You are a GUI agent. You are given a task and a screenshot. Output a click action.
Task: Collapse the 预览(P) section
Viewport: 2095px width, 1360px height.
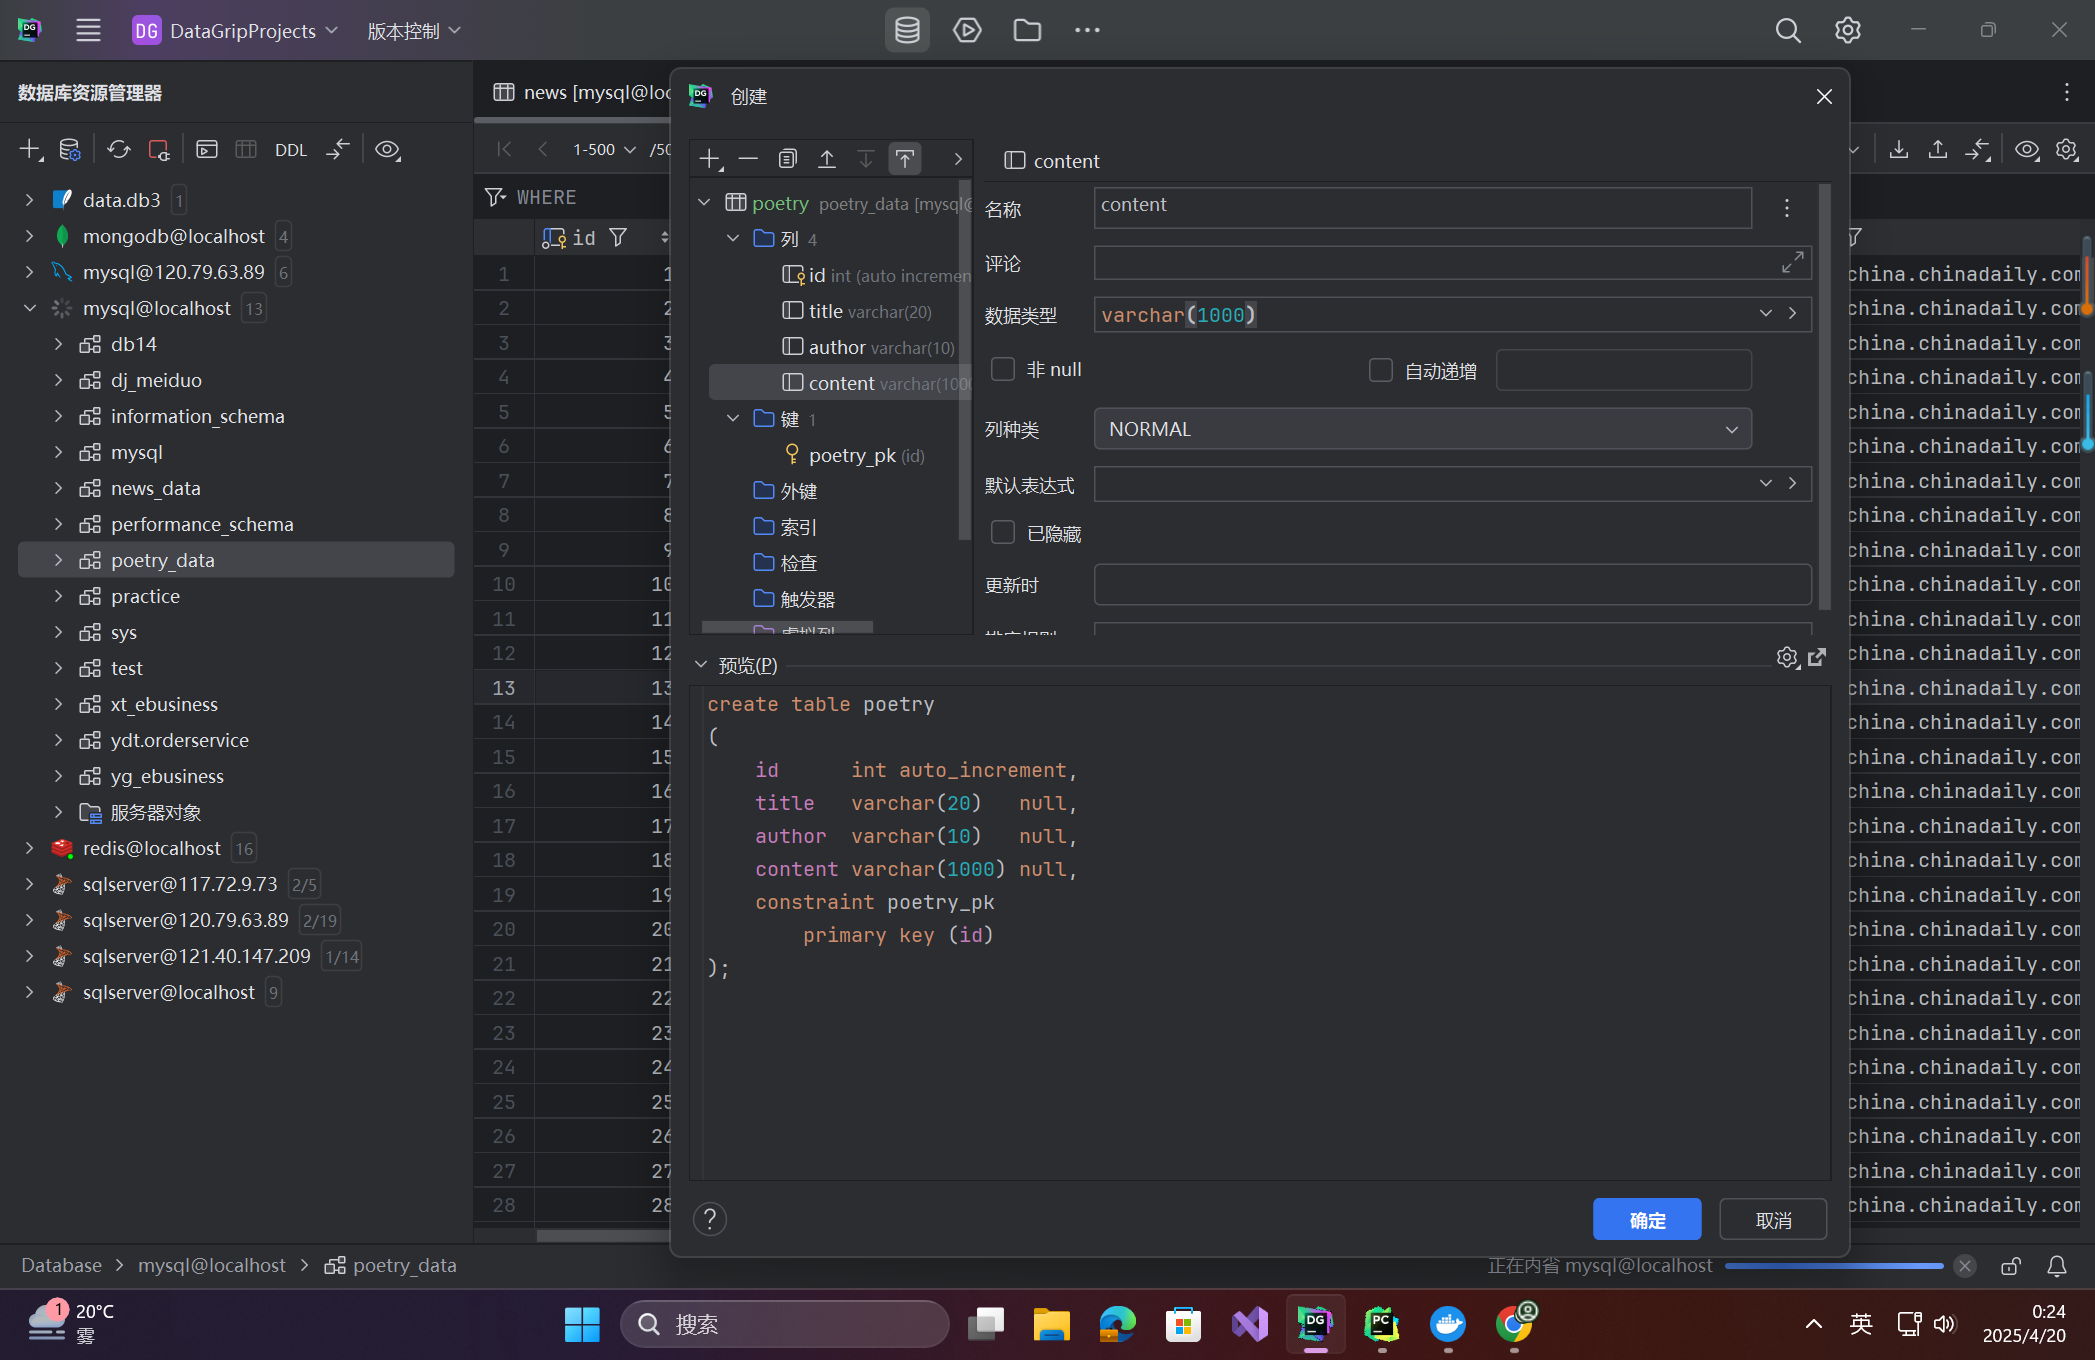coord(701,665)
